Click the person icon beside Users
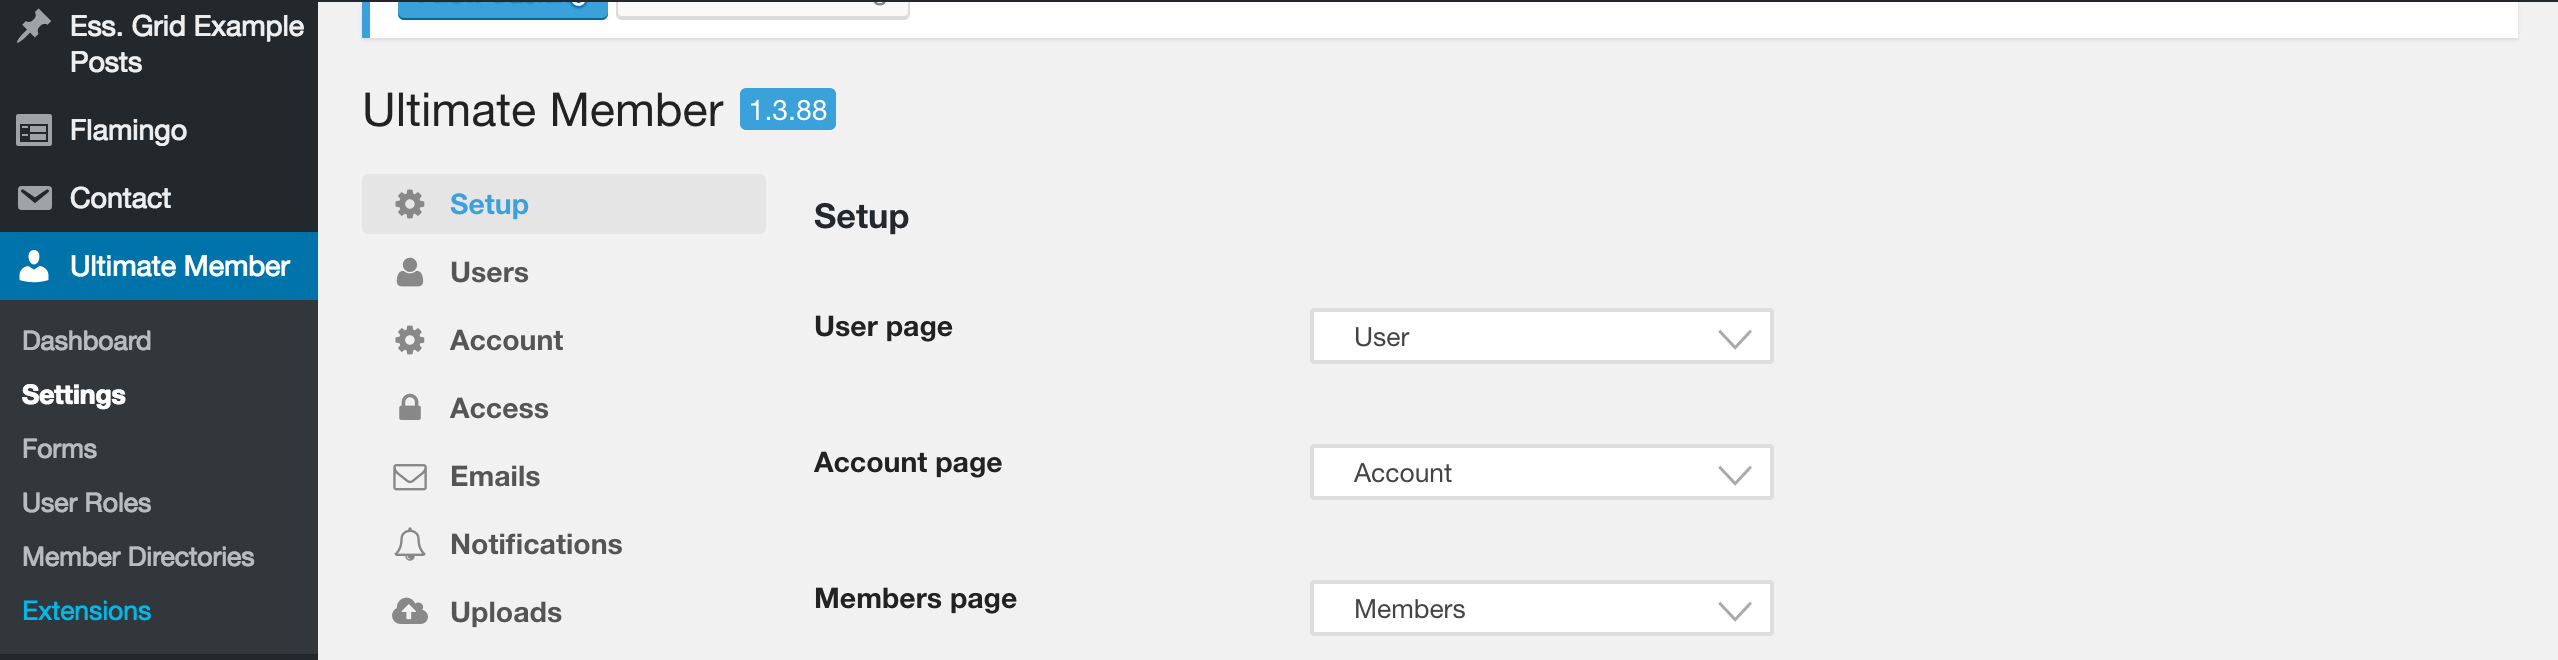 pyautogui.click(x=409, y=272)
